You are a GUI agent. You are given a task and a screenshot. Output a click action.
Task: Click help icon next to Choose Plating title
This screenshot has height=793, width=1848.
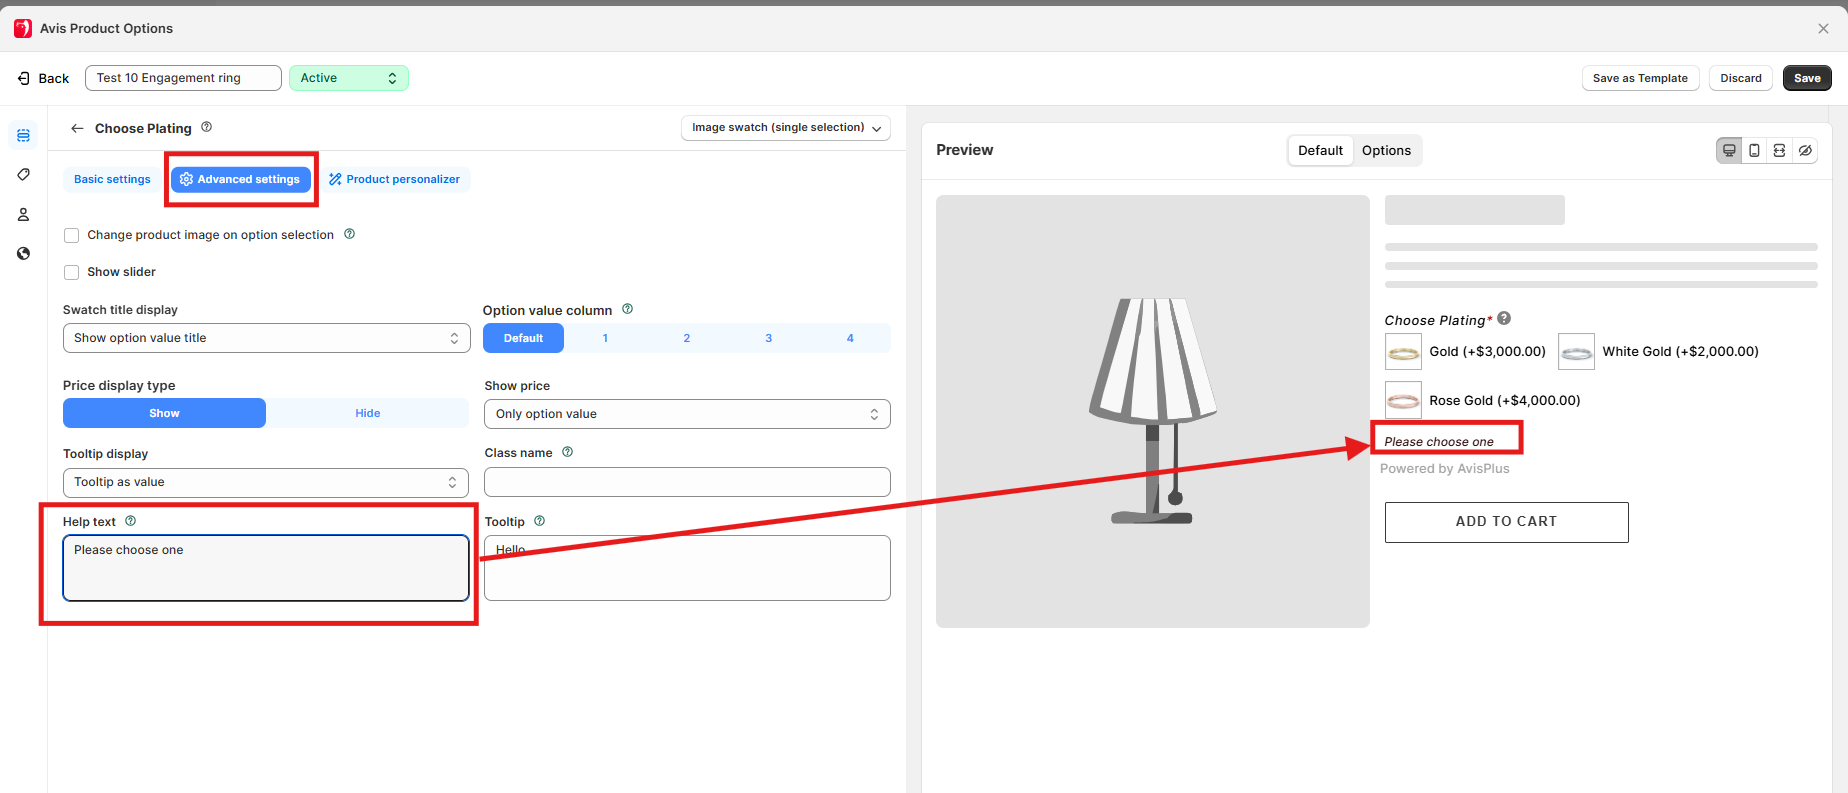click(207, 127)
